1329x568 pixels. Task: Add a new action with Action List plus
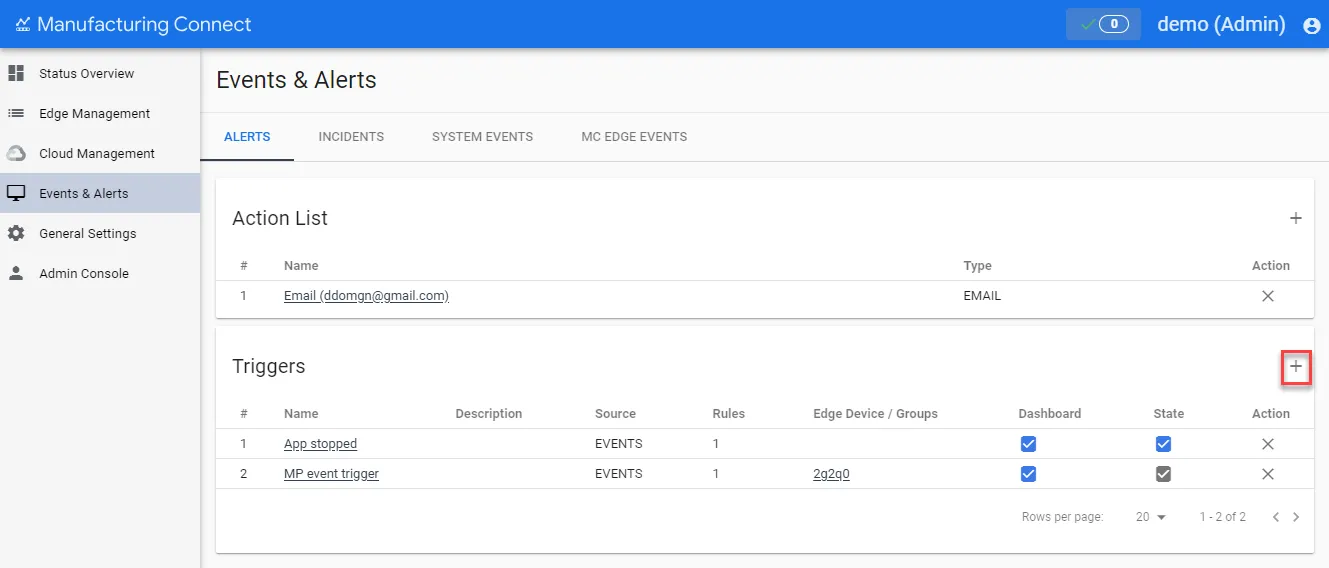click(1295, 218)
